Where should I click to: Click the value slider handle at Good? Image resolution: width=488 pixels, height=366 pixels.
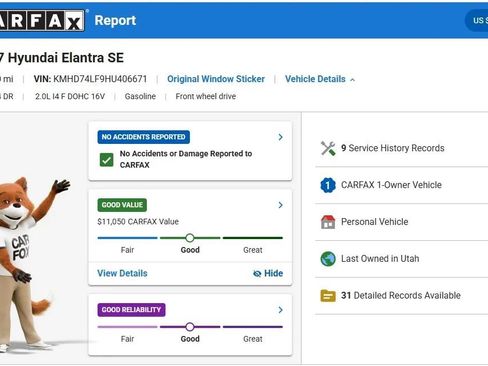(x=190, y=238)
